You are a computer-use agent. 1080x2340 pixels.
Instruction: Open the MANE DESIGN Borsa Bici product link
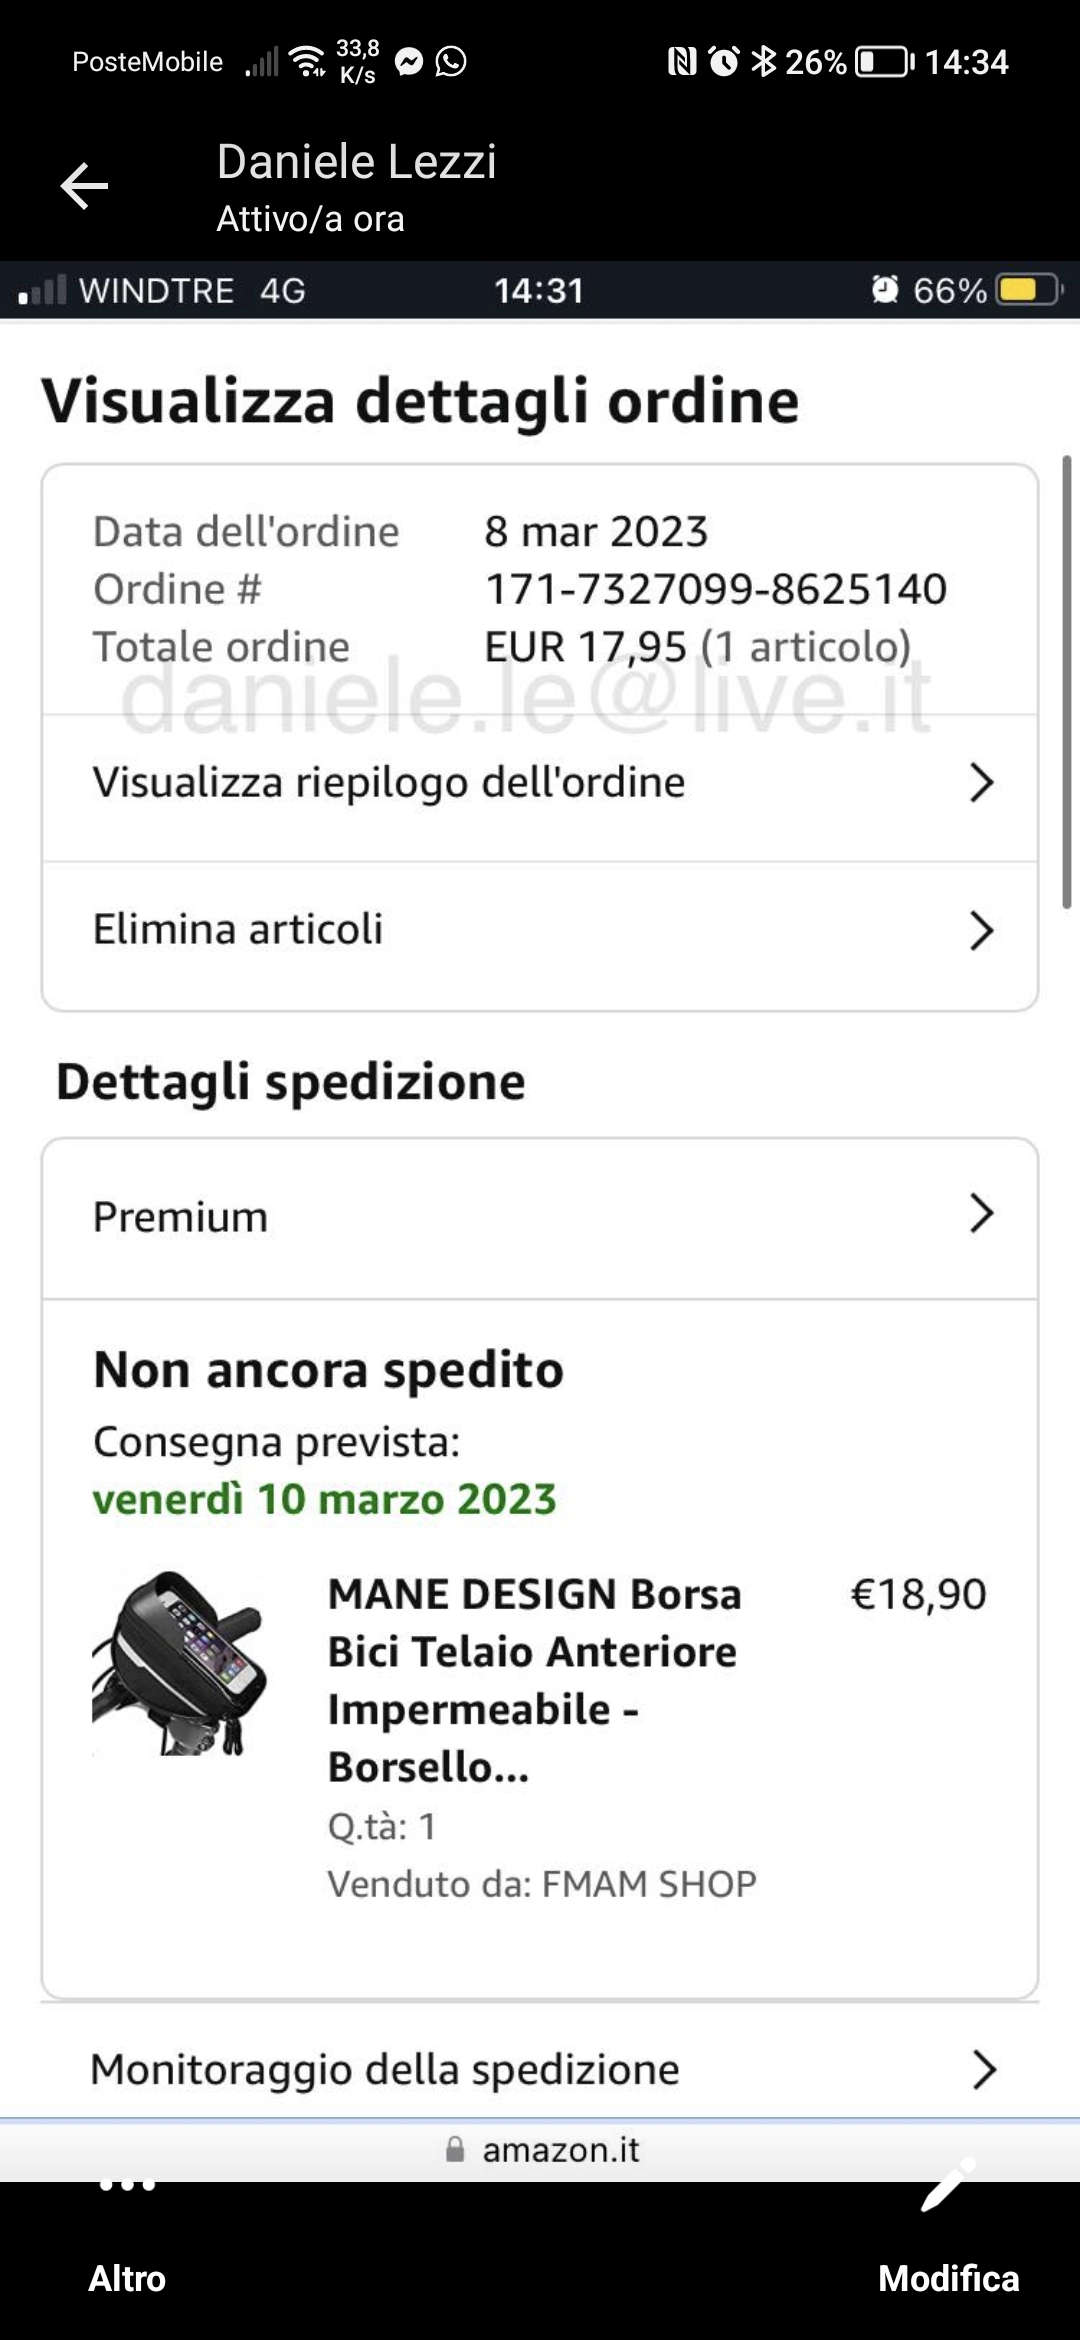[x=535, y=1680]
